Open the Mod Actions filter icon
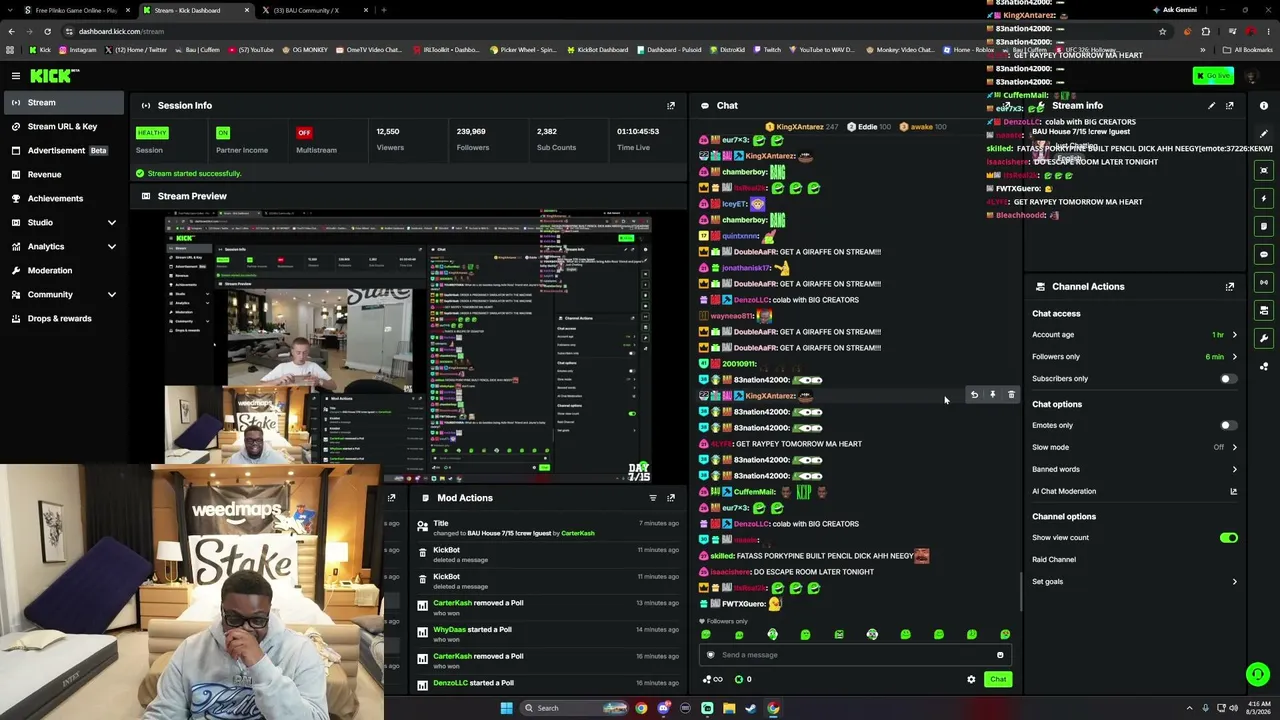The height and width of the screenshot is (720, 1280). coord(653,497)
